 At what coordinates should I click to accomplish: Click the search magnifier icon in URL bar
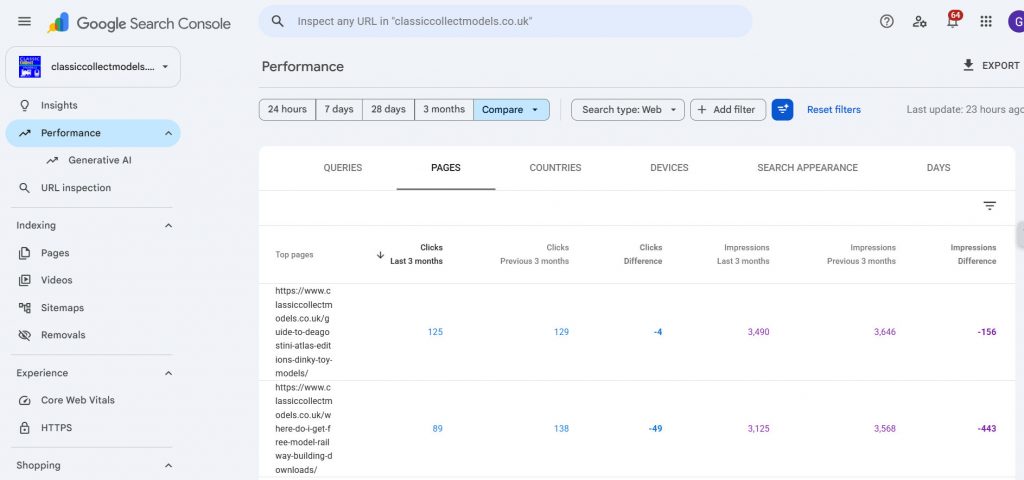pos(278,21)
